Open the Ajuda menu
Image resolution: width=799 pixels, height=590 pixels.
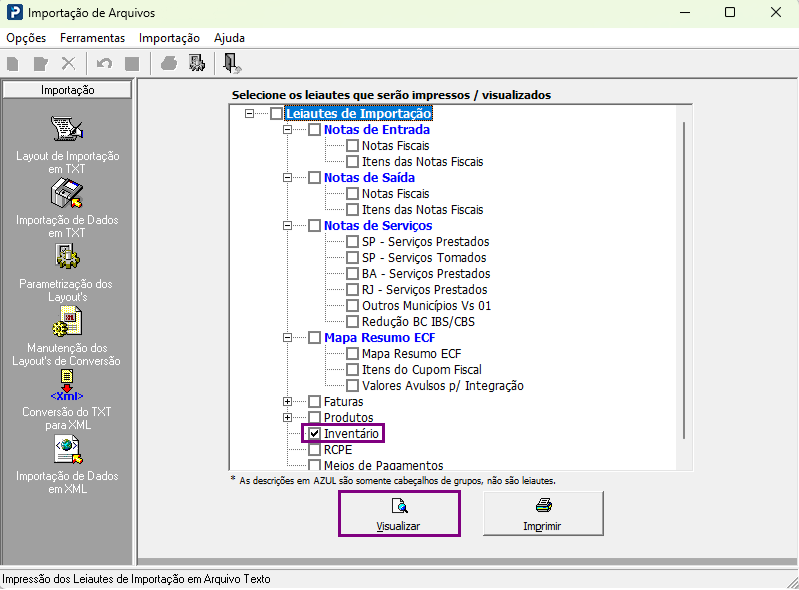point(229,38)
